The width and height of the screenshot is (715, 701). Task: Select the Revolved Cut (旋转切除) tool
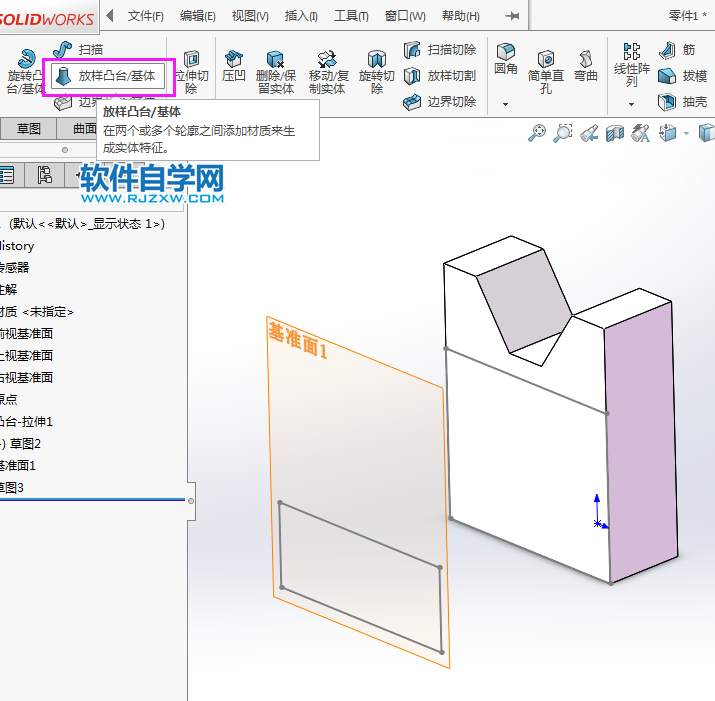tap(376, 72)
